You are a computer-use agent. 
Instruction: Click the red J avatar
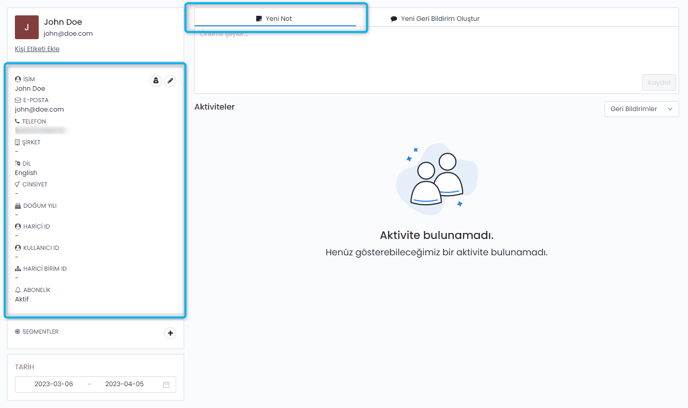(27, 27)
